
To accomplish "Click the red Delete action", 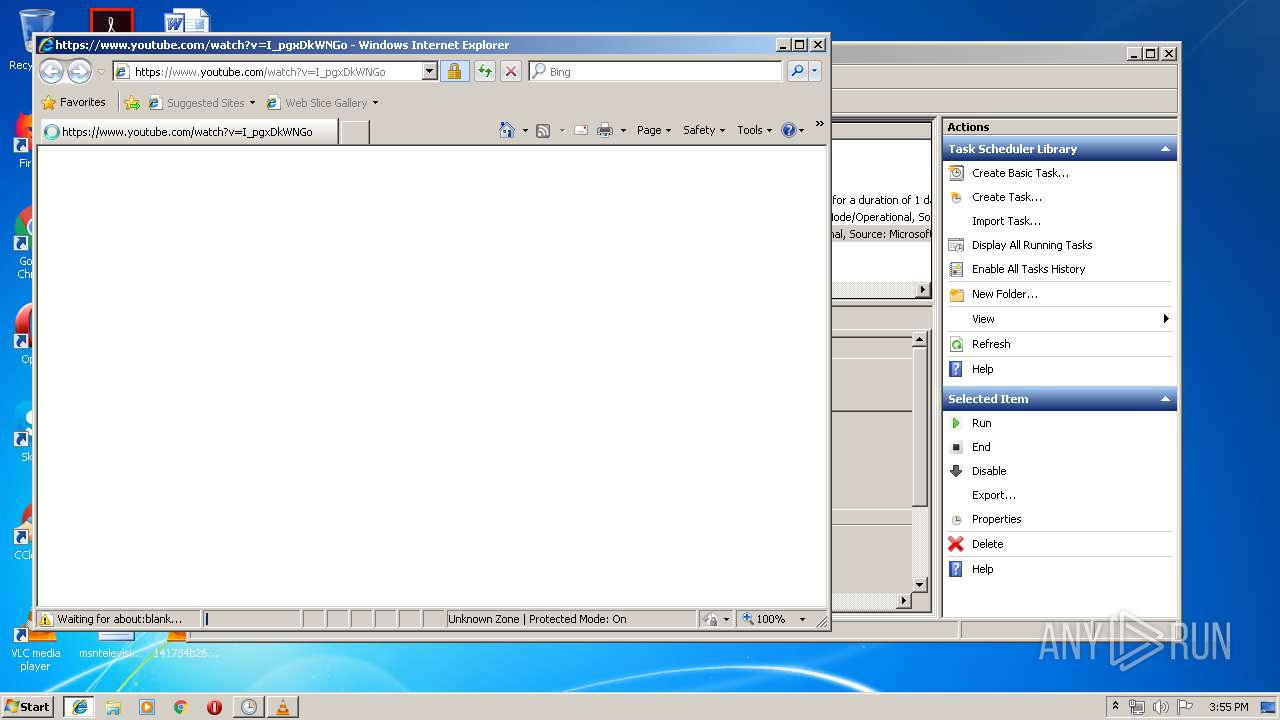I will [x=987, y=544].
